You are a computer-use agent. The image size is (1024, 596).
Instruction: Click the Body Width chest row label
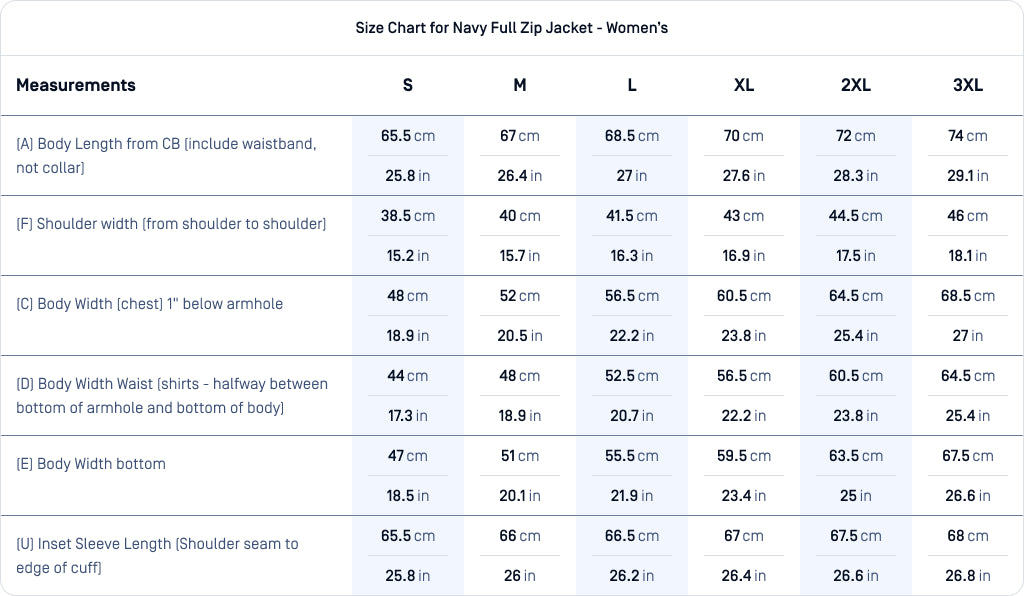click(149, 304)
